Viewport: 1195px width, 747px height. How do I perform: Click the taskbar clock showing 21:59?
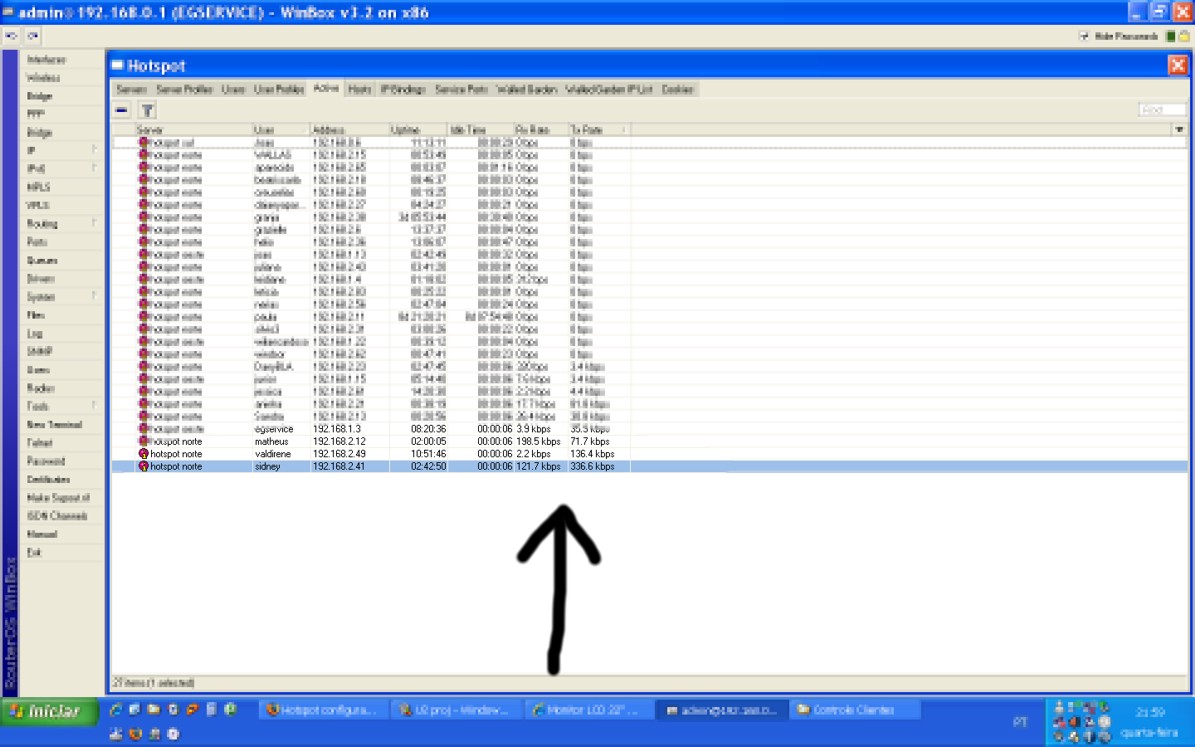(1150, 713)
